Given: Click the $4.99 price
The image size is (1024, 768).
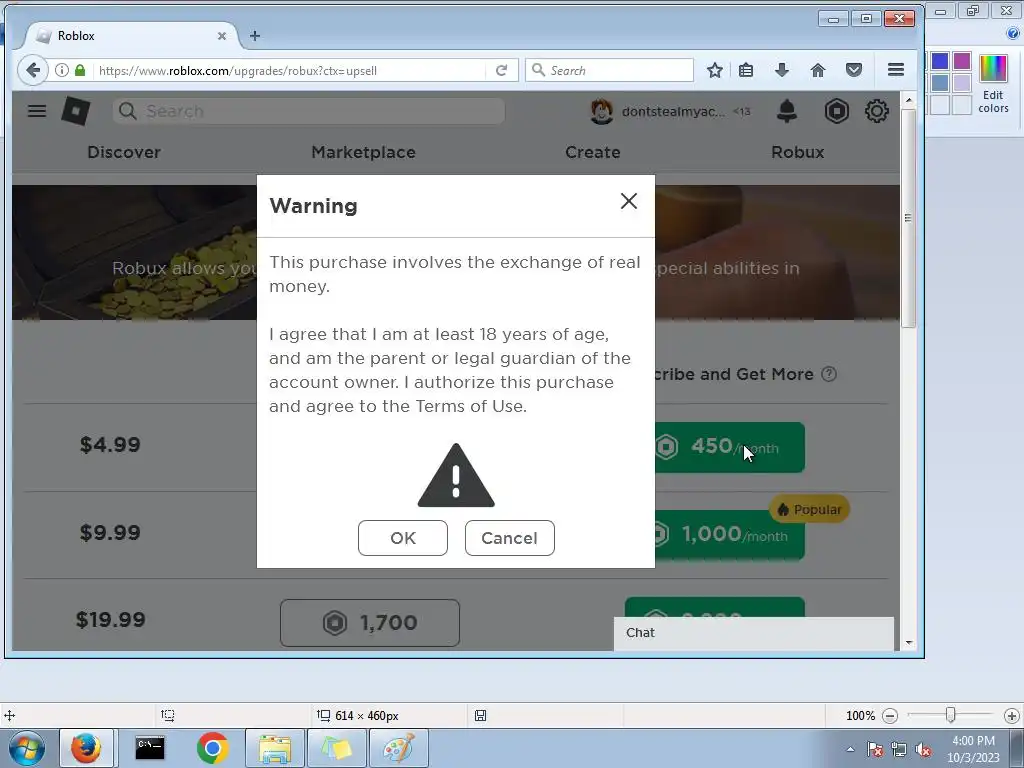Looking at the screenshot, I should 110,445.
